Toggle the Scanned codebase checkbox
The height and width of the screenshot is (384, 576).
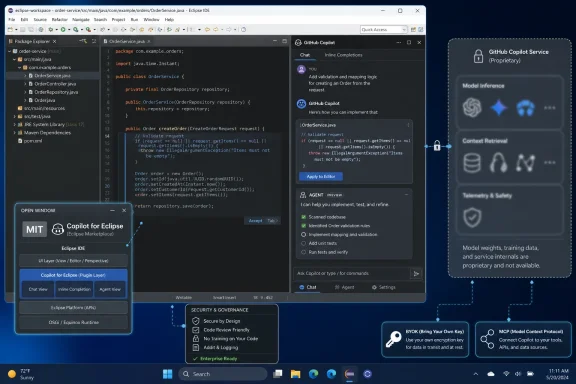click(x=303, y=217)
